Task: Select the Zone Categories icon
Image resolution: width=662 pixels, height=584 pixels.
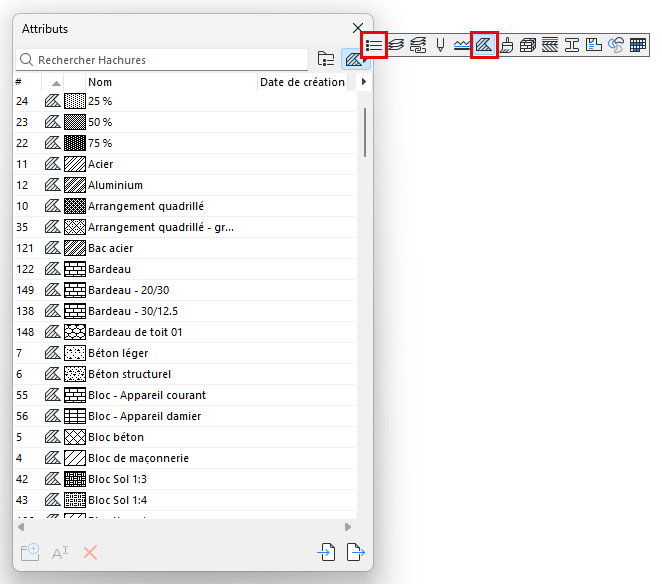Action: click(x=594, y=45)
